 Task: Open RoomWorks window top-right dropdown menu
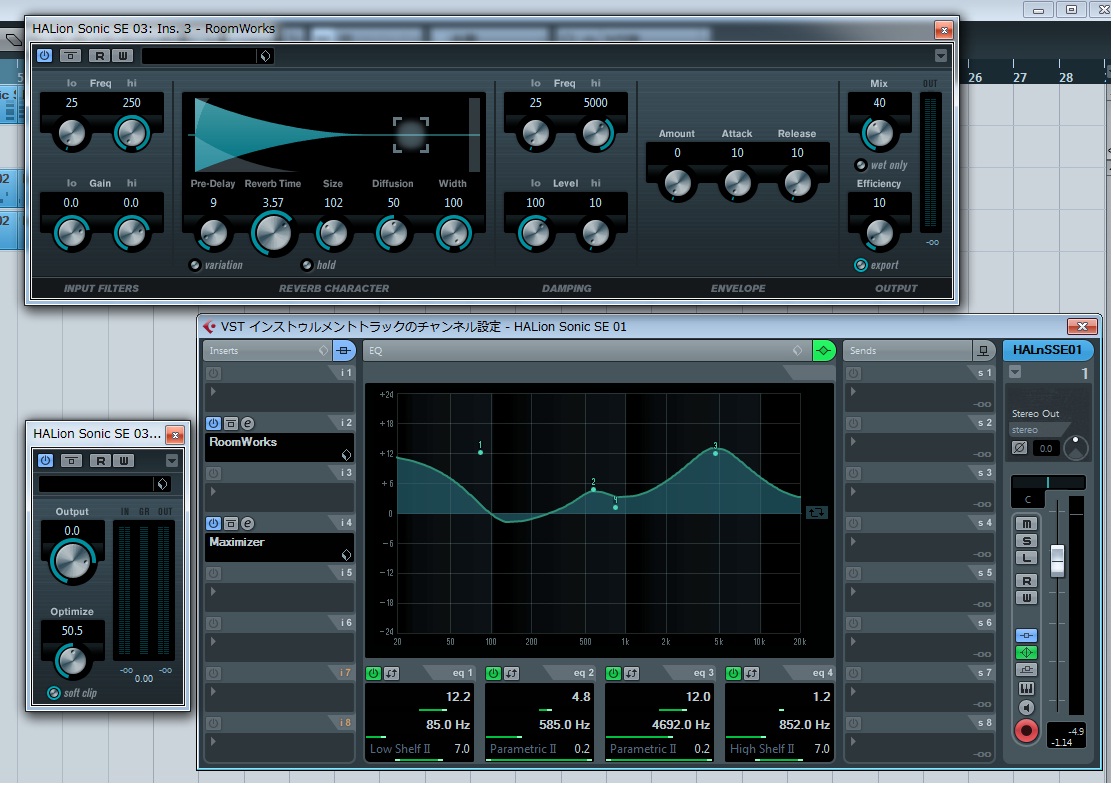[941, 55]
